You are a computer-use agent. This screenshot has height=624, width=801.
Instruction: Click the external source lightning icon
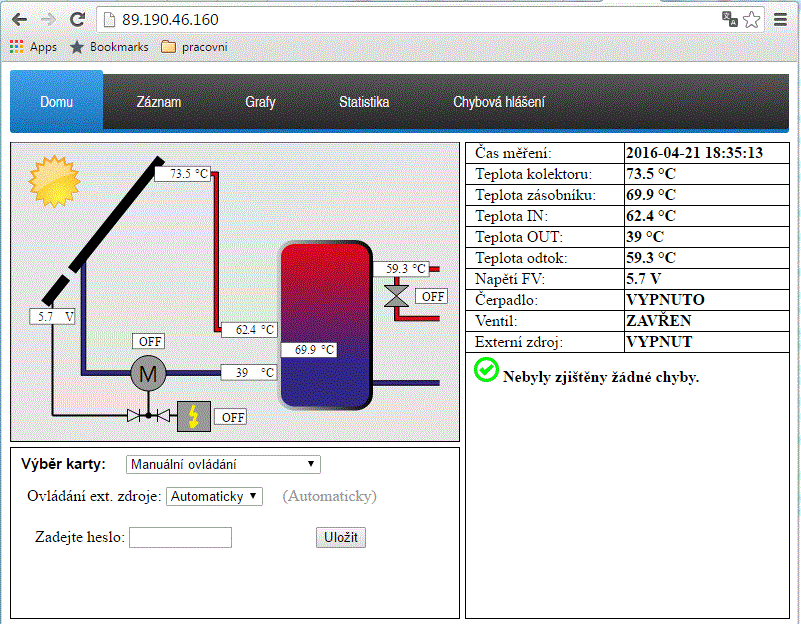click(x=194, y=416)
